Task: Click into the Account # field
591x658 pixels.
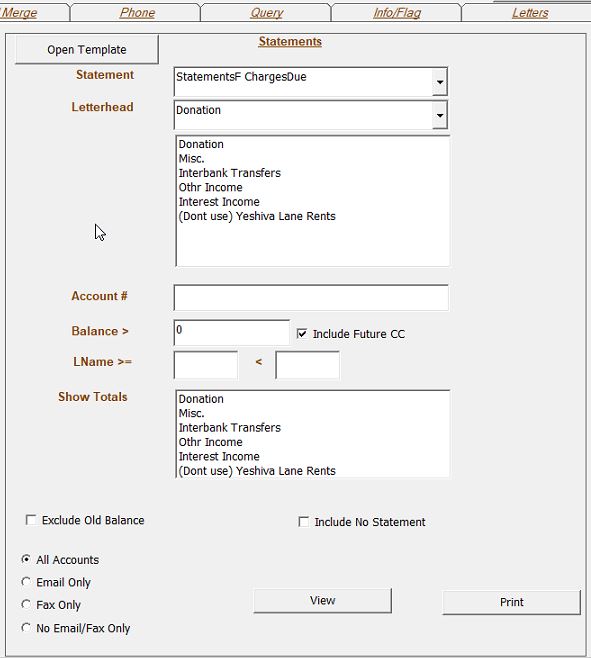Action: pyautogui.click(x=311, y=298)
